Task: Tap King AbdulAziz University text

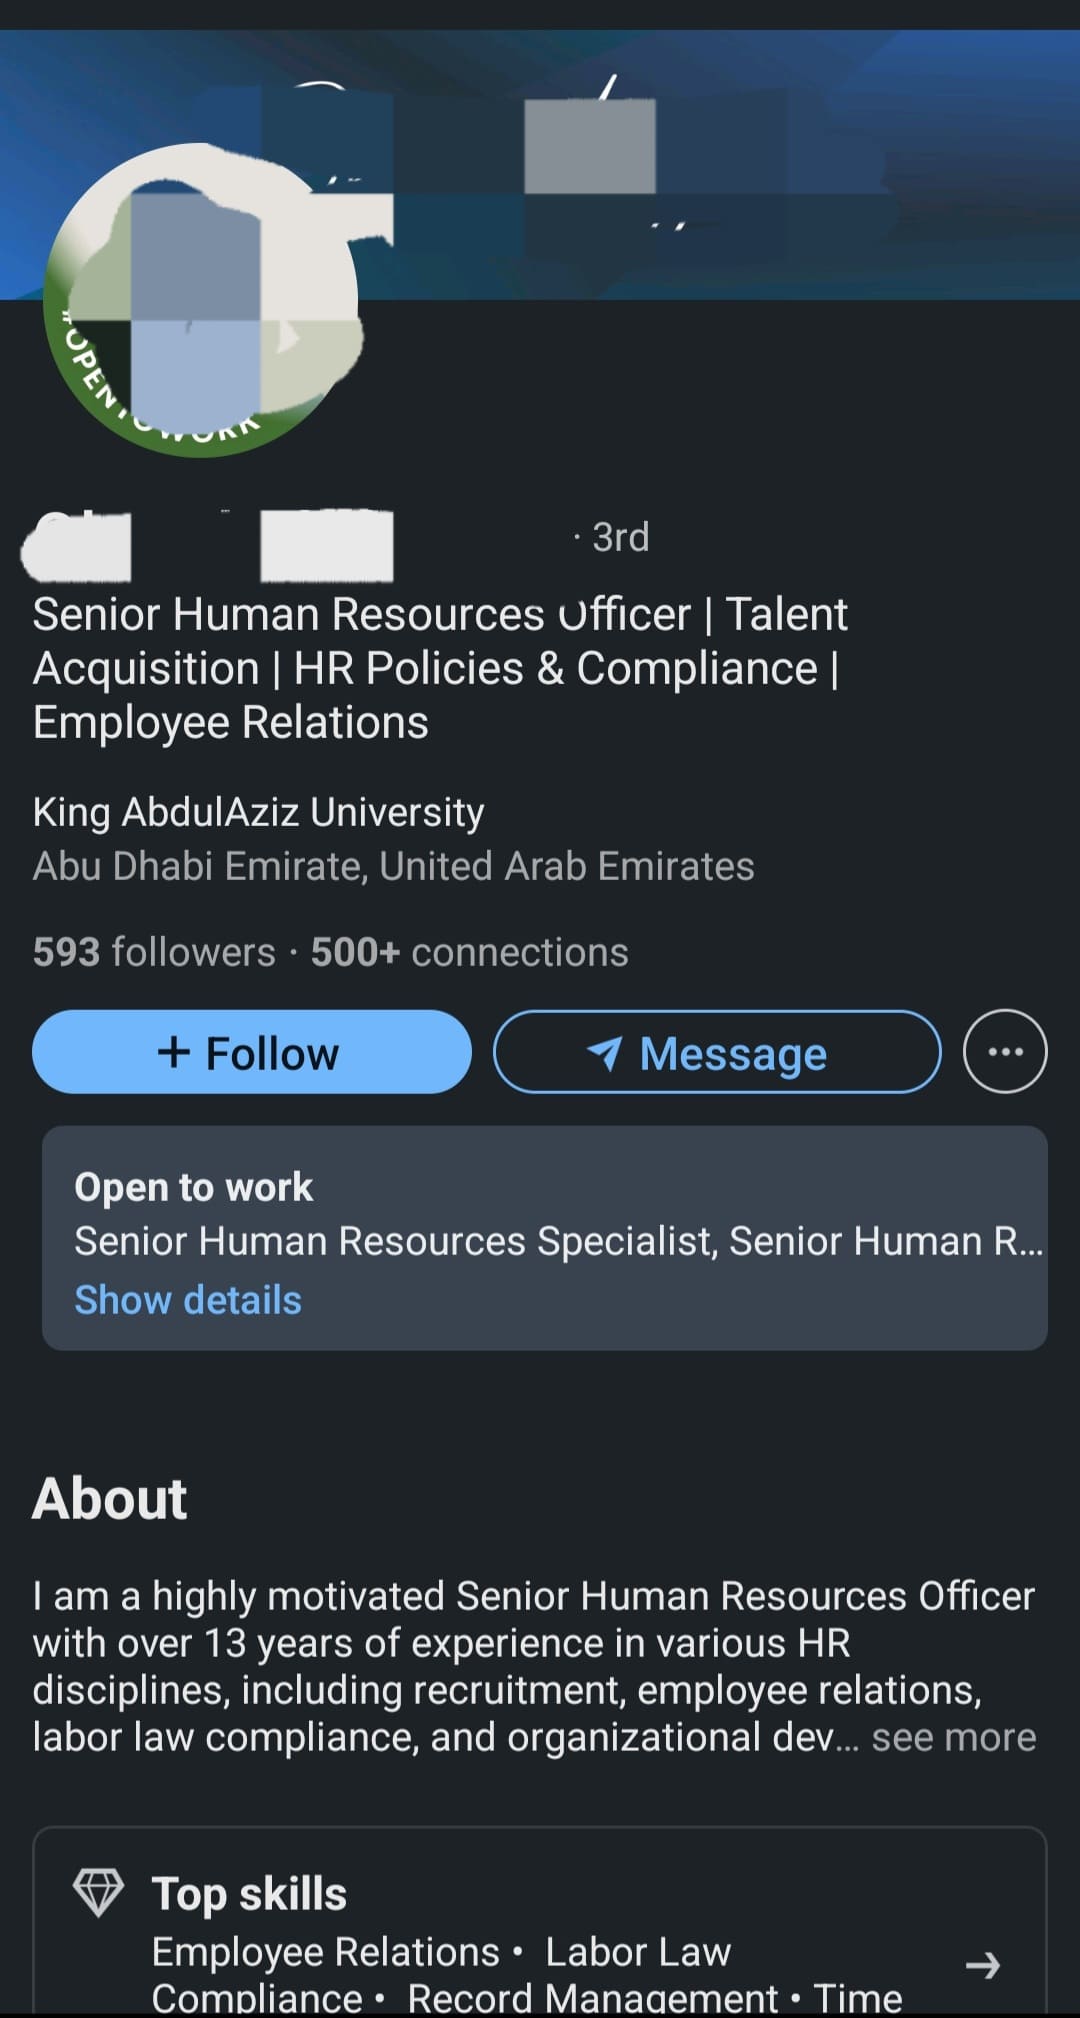Action: point(258,812)
